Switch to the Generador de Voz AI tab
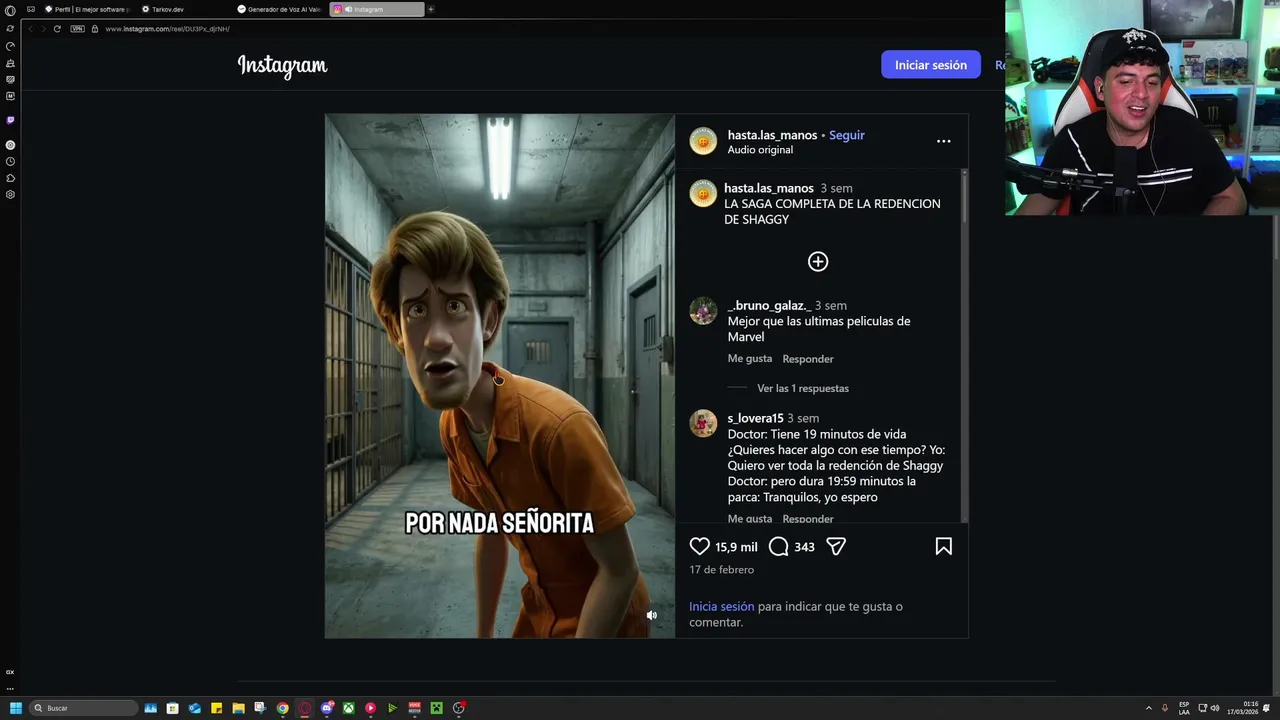This screenshot has width=1280, height=720. pos(280,9)
